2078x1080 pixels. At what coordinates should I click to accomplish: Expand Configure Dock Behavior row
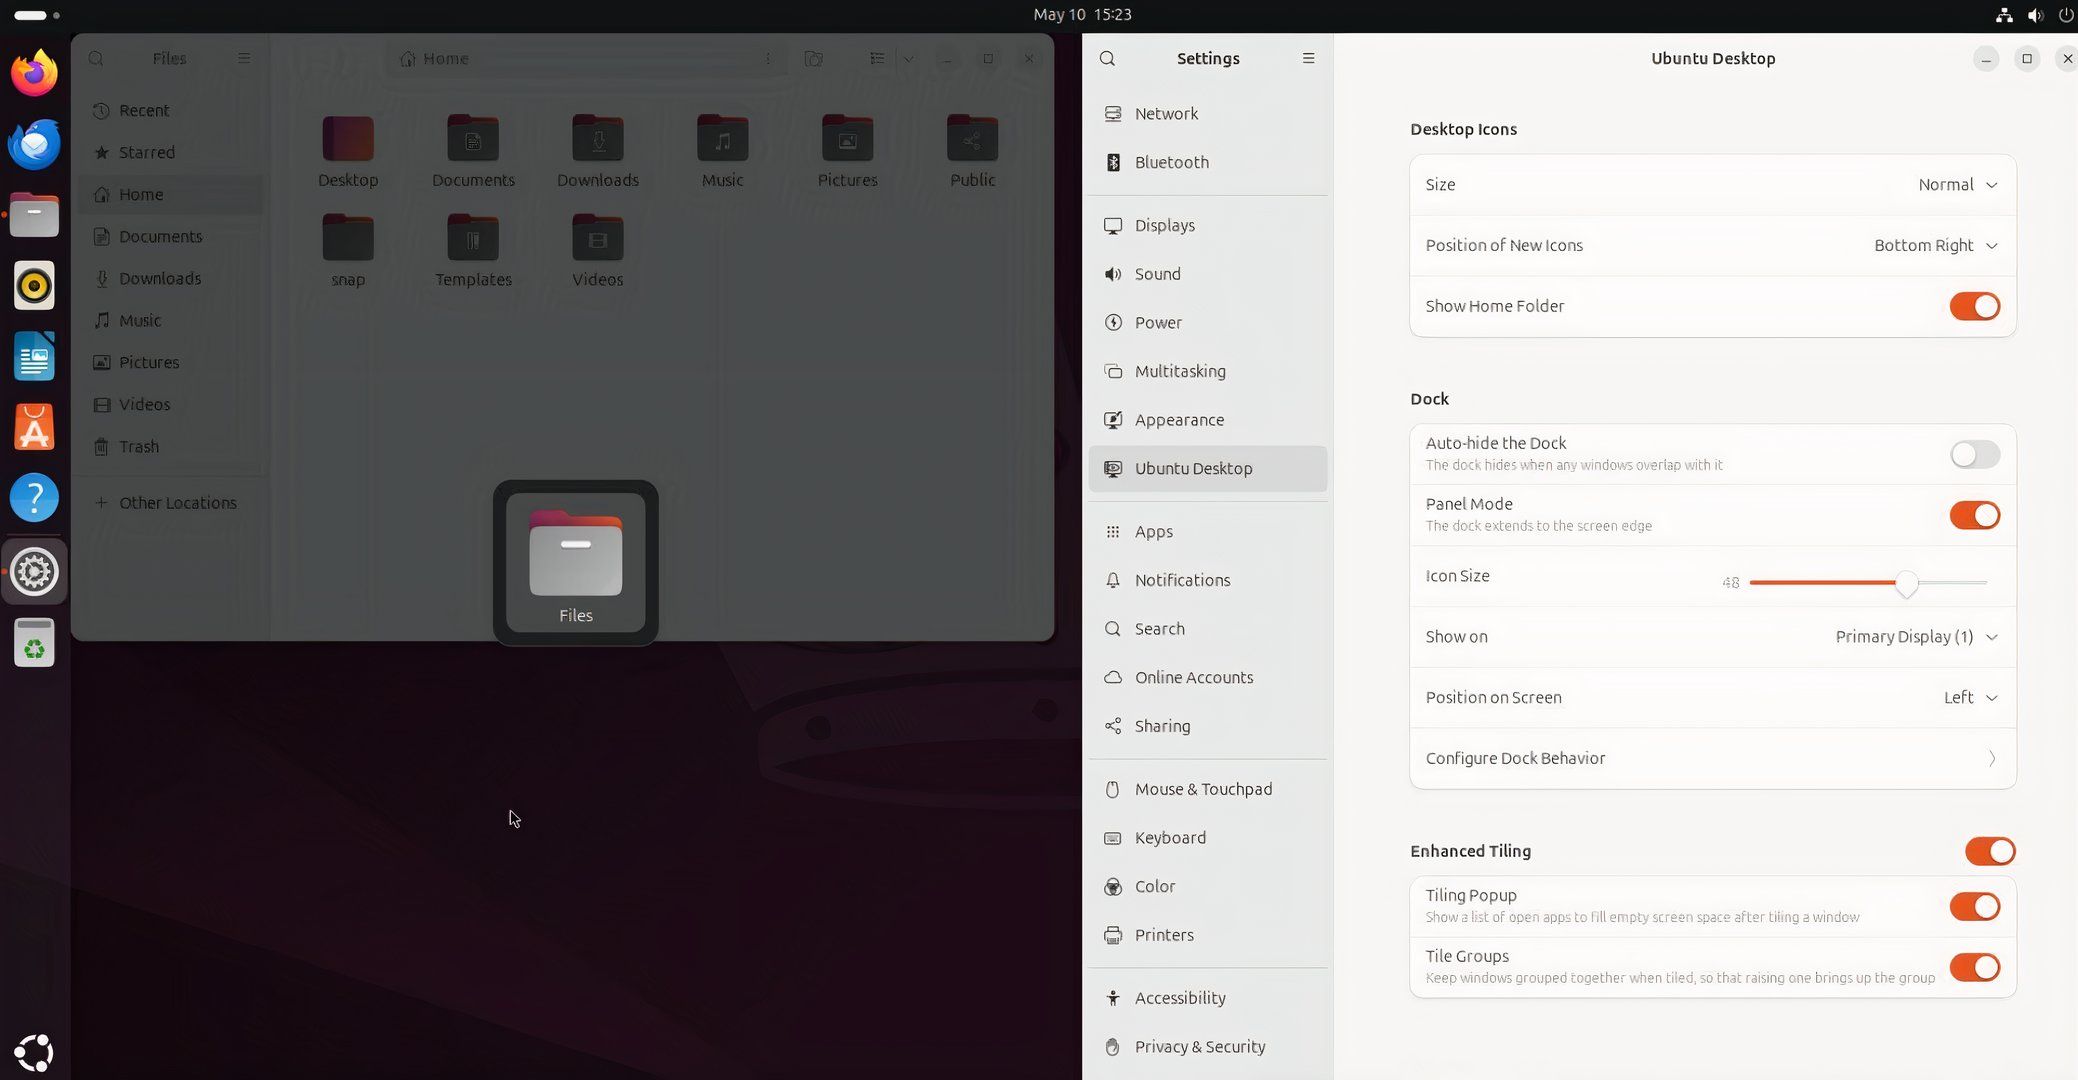coord(1713,758)
